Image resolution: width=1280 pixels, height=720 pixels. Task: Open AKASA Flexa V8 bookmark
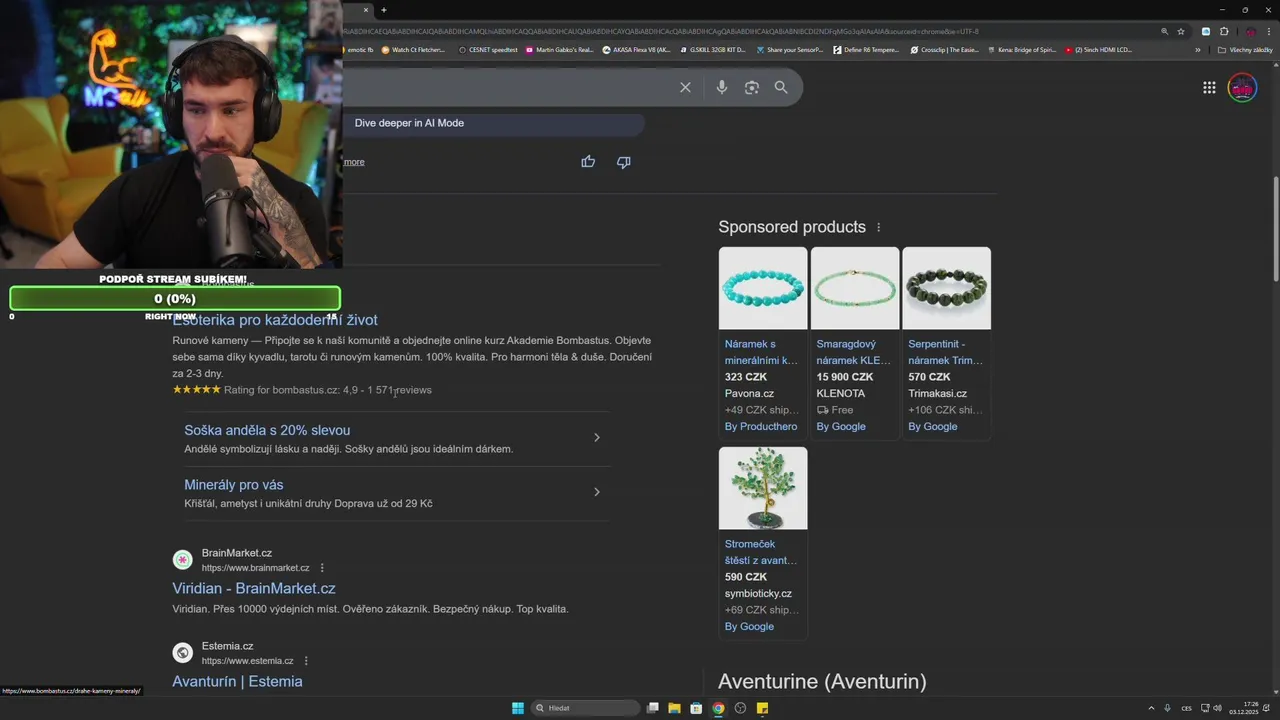click(636, 49)
